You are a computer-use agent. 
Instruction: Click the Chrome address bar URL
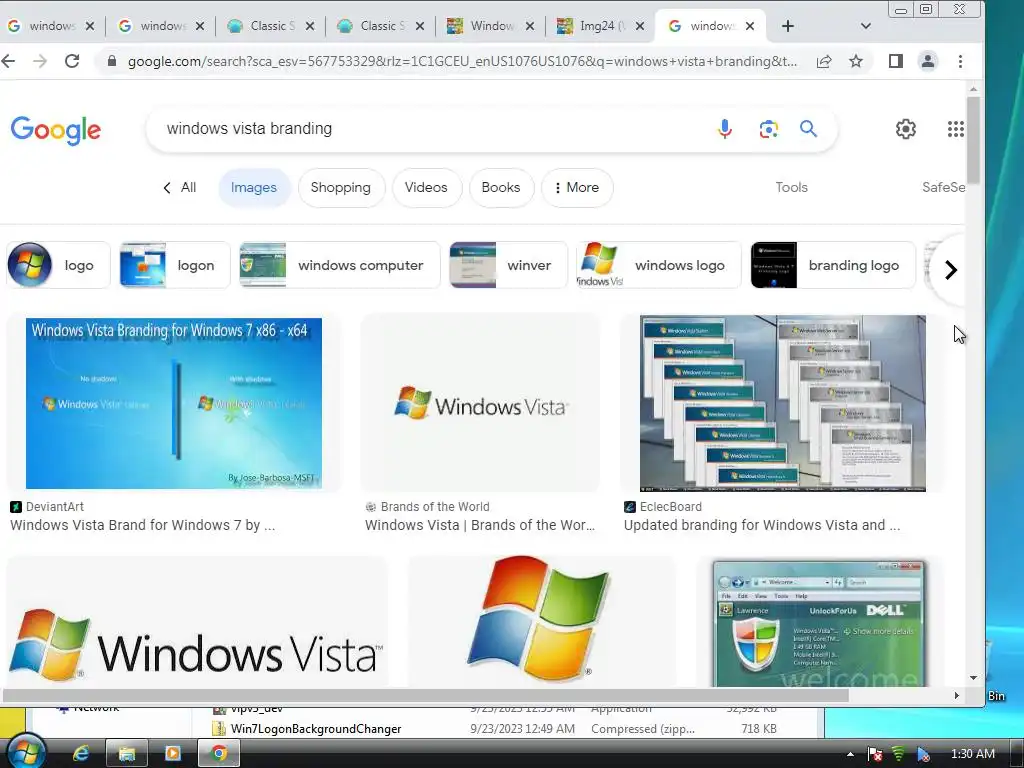tap(462, 61)
